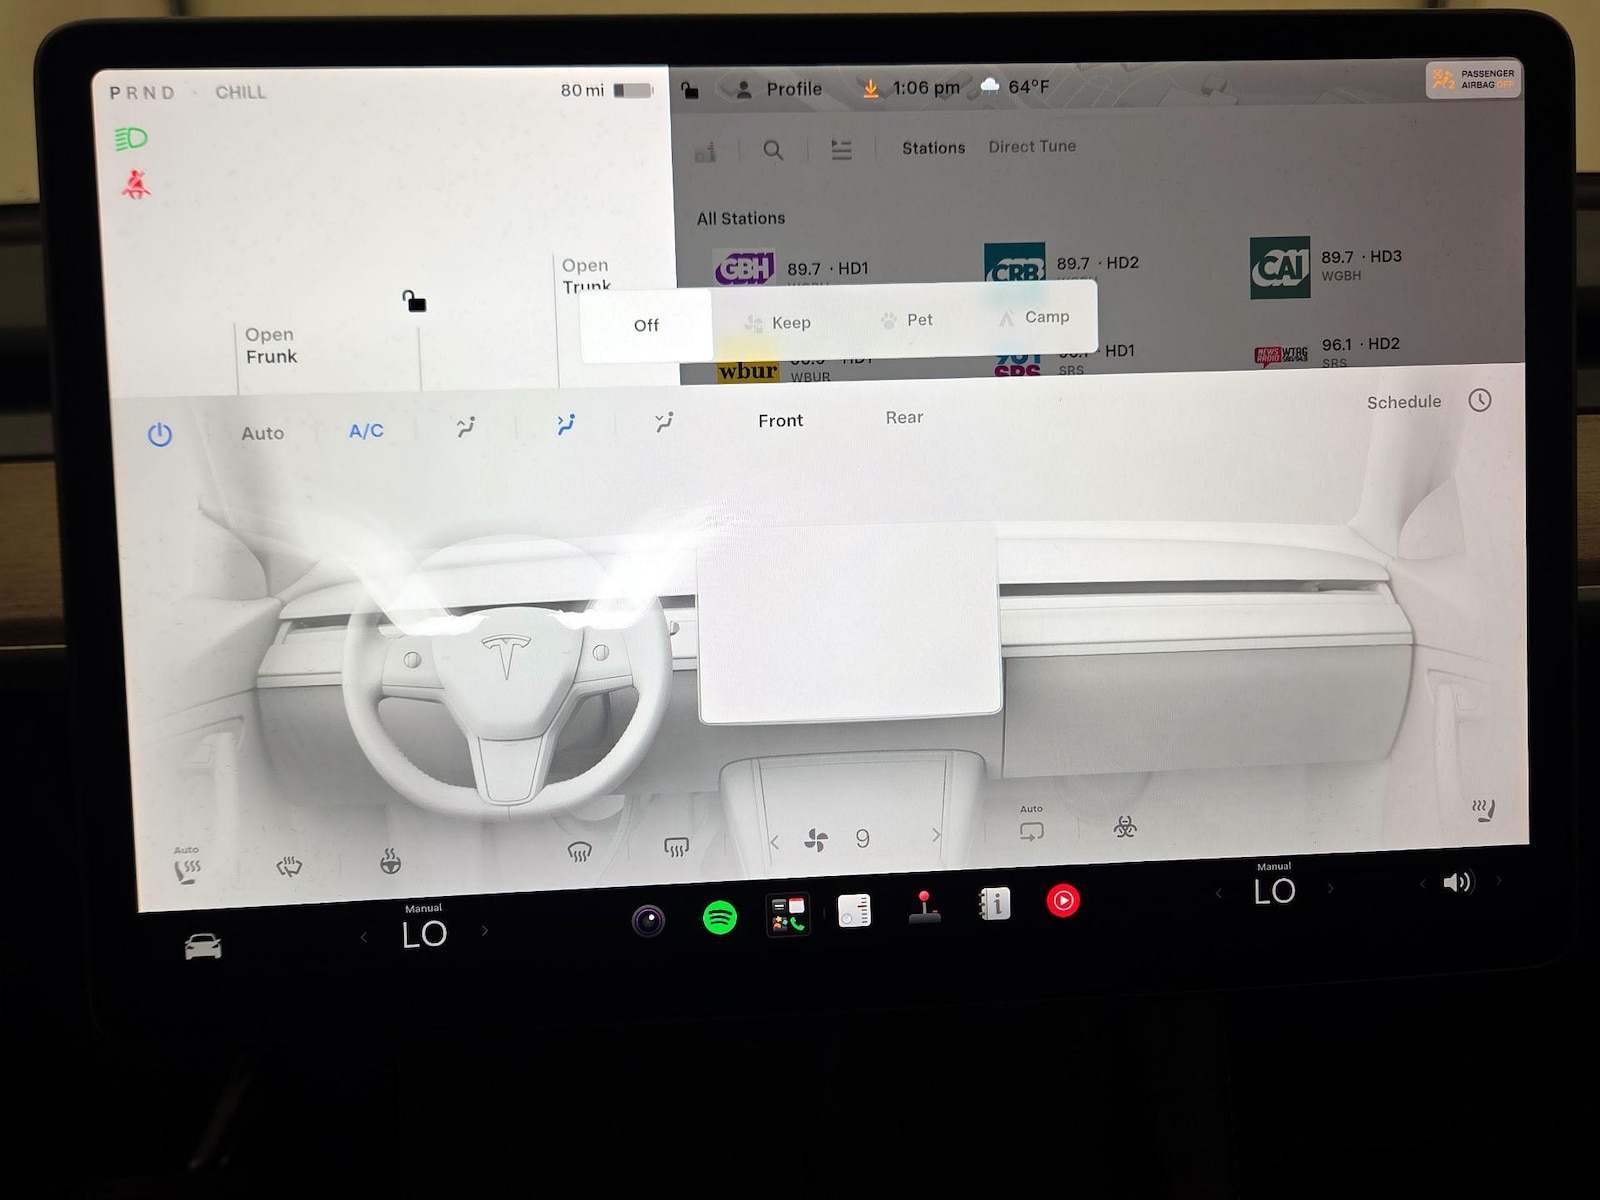Screen dimensions: 1600x1200
Task: Decrease fan speed with left chevron
Action: pyautogui.click(x=775, y=842)
